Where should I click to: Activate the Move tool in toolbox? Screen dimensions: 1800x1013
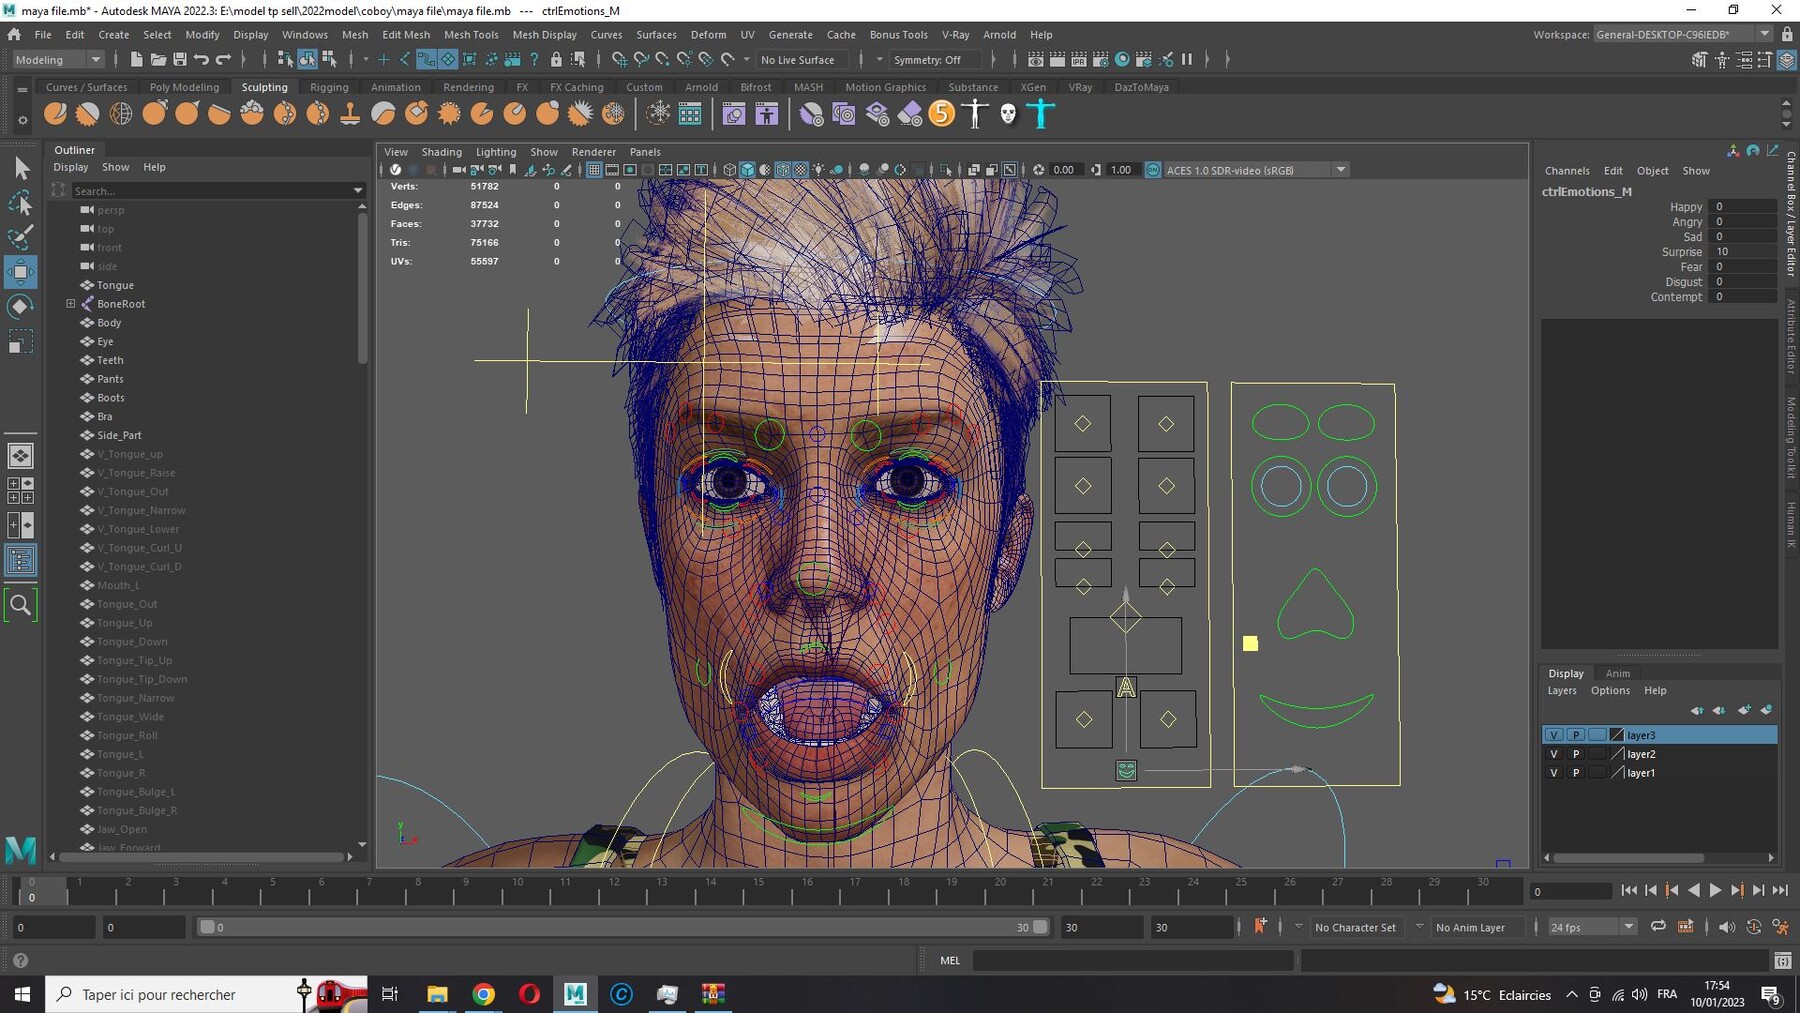pos(21,272)
